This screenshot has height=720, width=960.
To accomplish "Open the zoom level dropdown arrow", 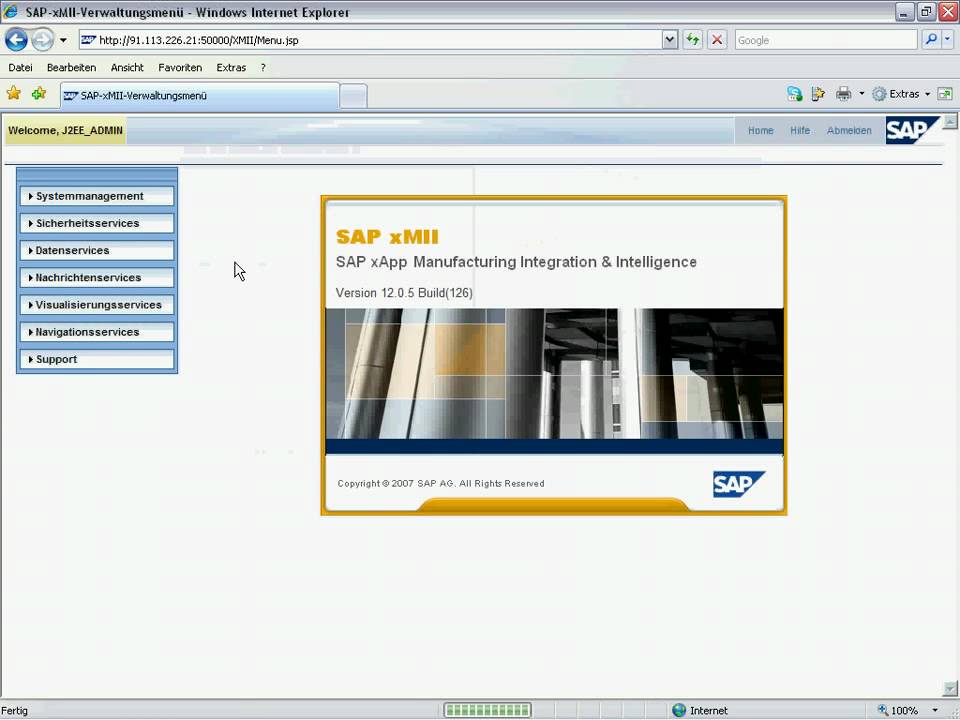I will pos(935,710).
